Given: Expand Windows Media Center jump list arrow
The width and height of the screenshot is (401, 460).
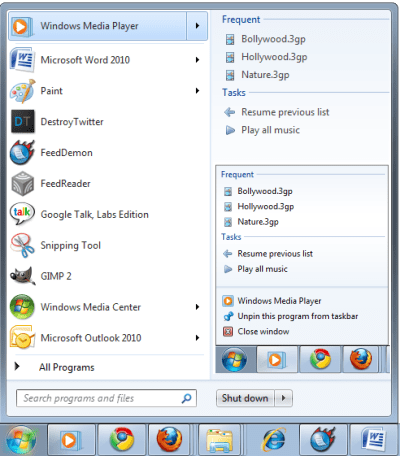Looking at the screenshot, I should click(x=197, y=307).
